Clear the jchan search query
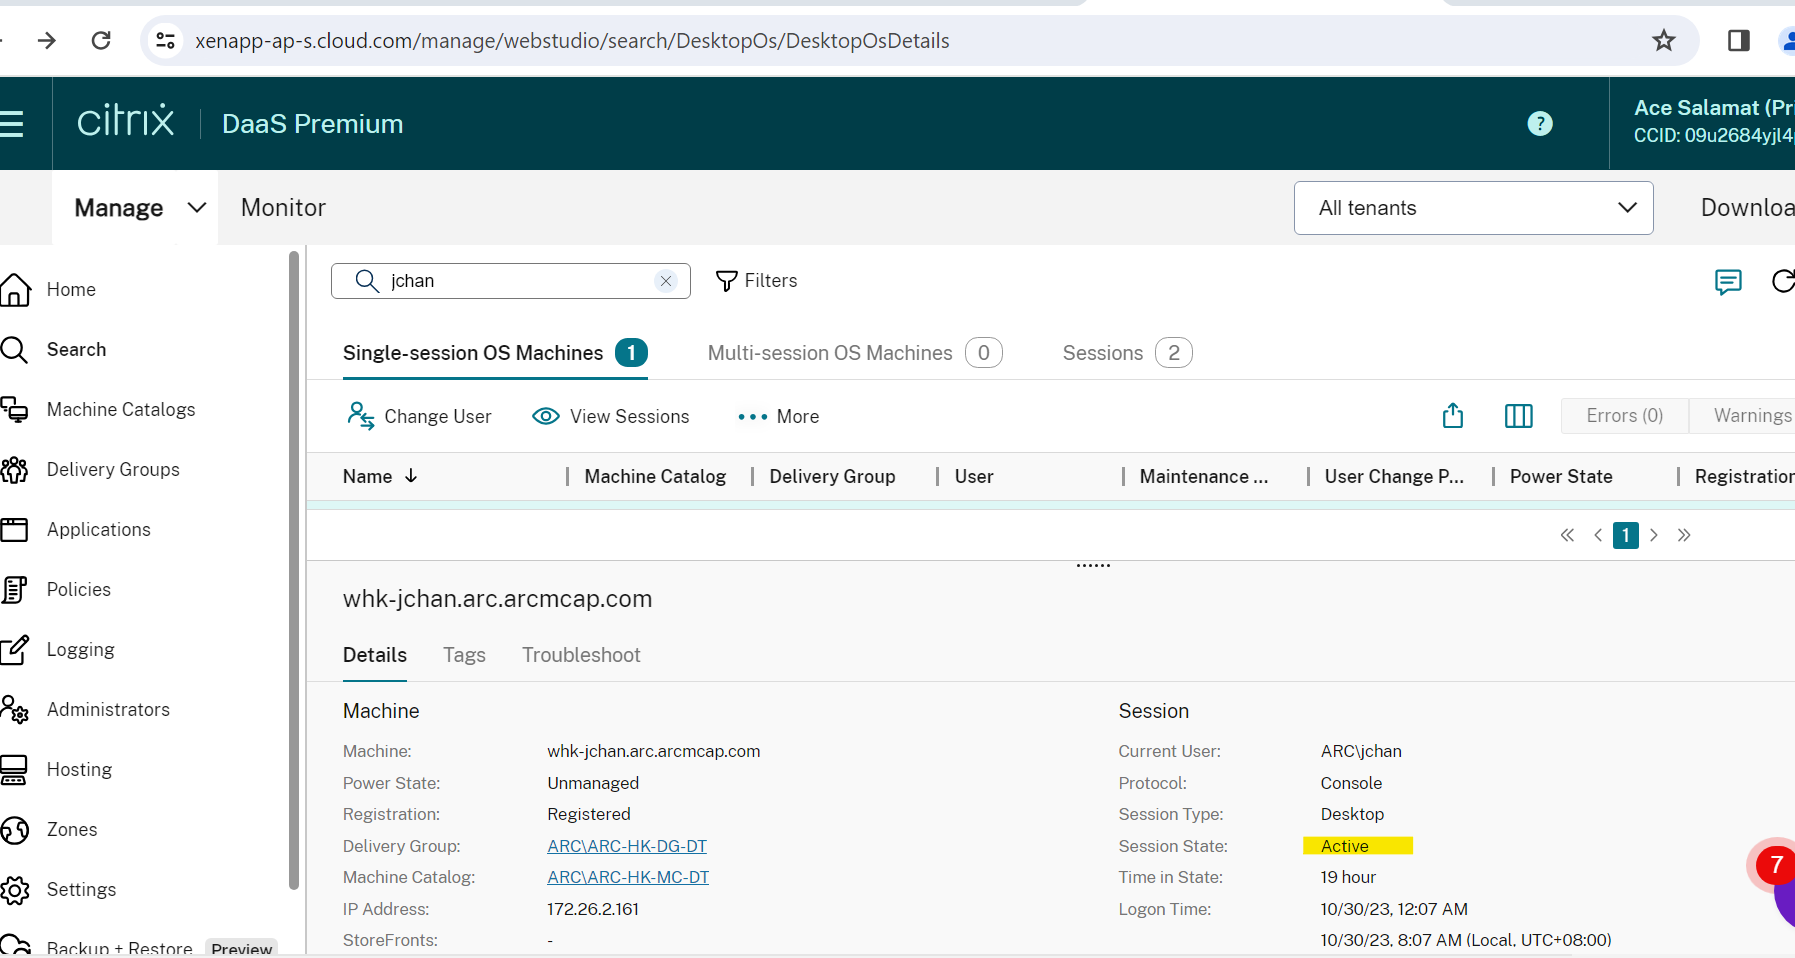The image size is (1795, 958). point(666,281)
